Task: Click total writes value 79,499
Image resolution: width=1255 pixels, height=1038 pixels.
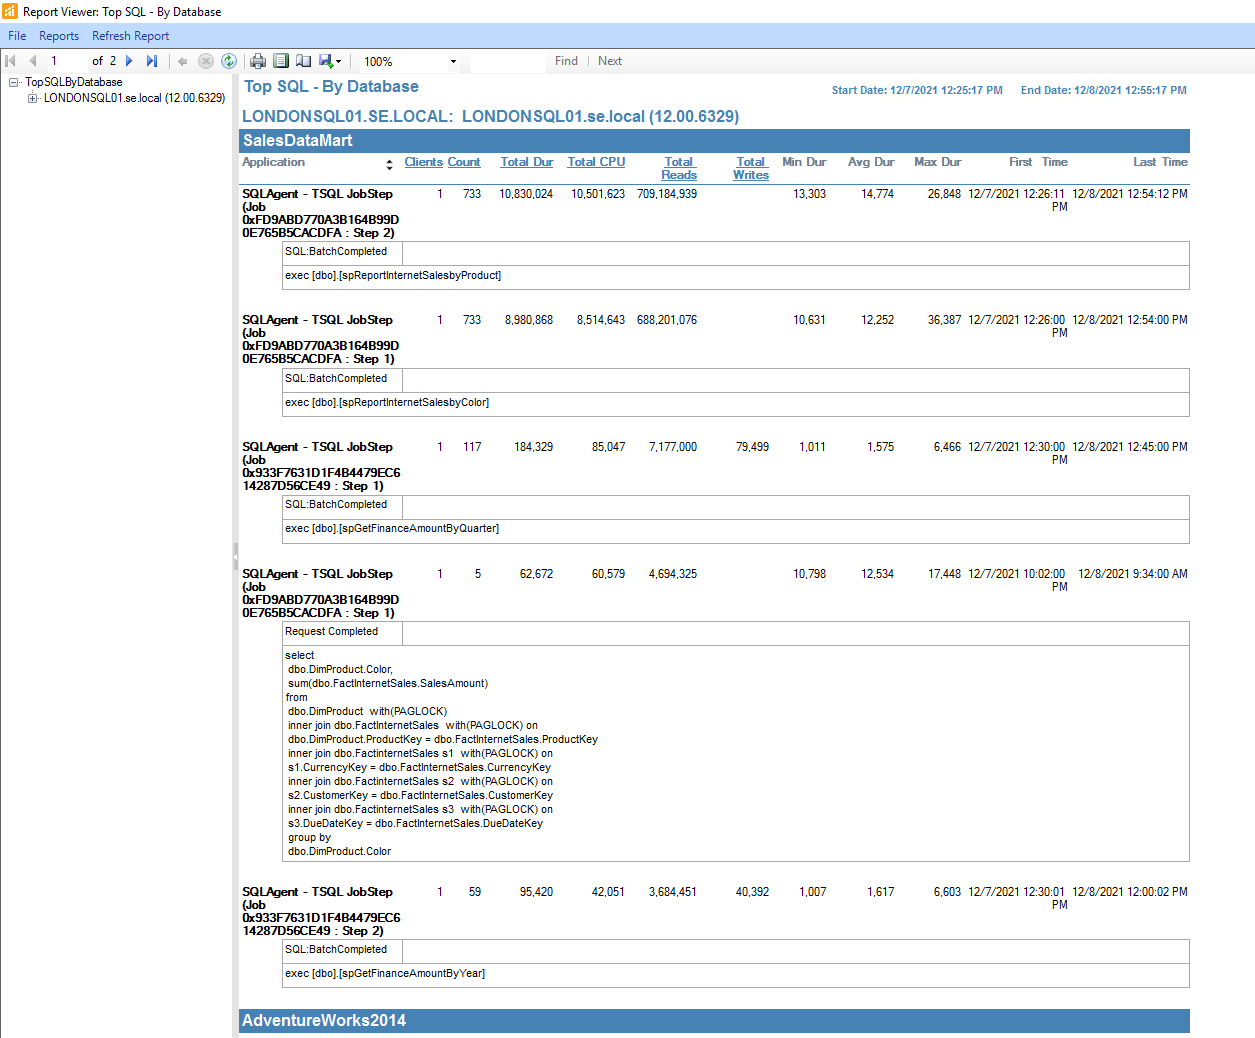Action: (753, 447)
